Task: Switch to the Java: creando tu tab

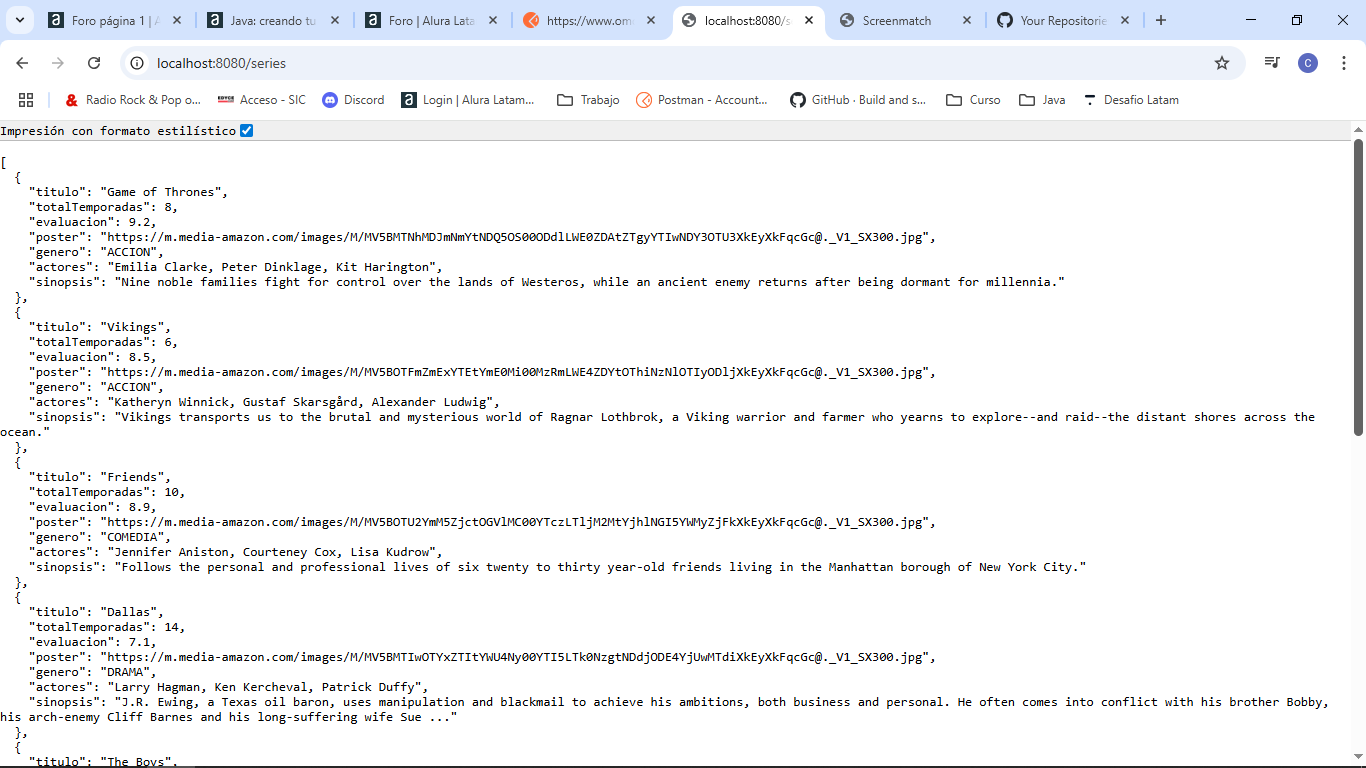Action: pos(263,20)
